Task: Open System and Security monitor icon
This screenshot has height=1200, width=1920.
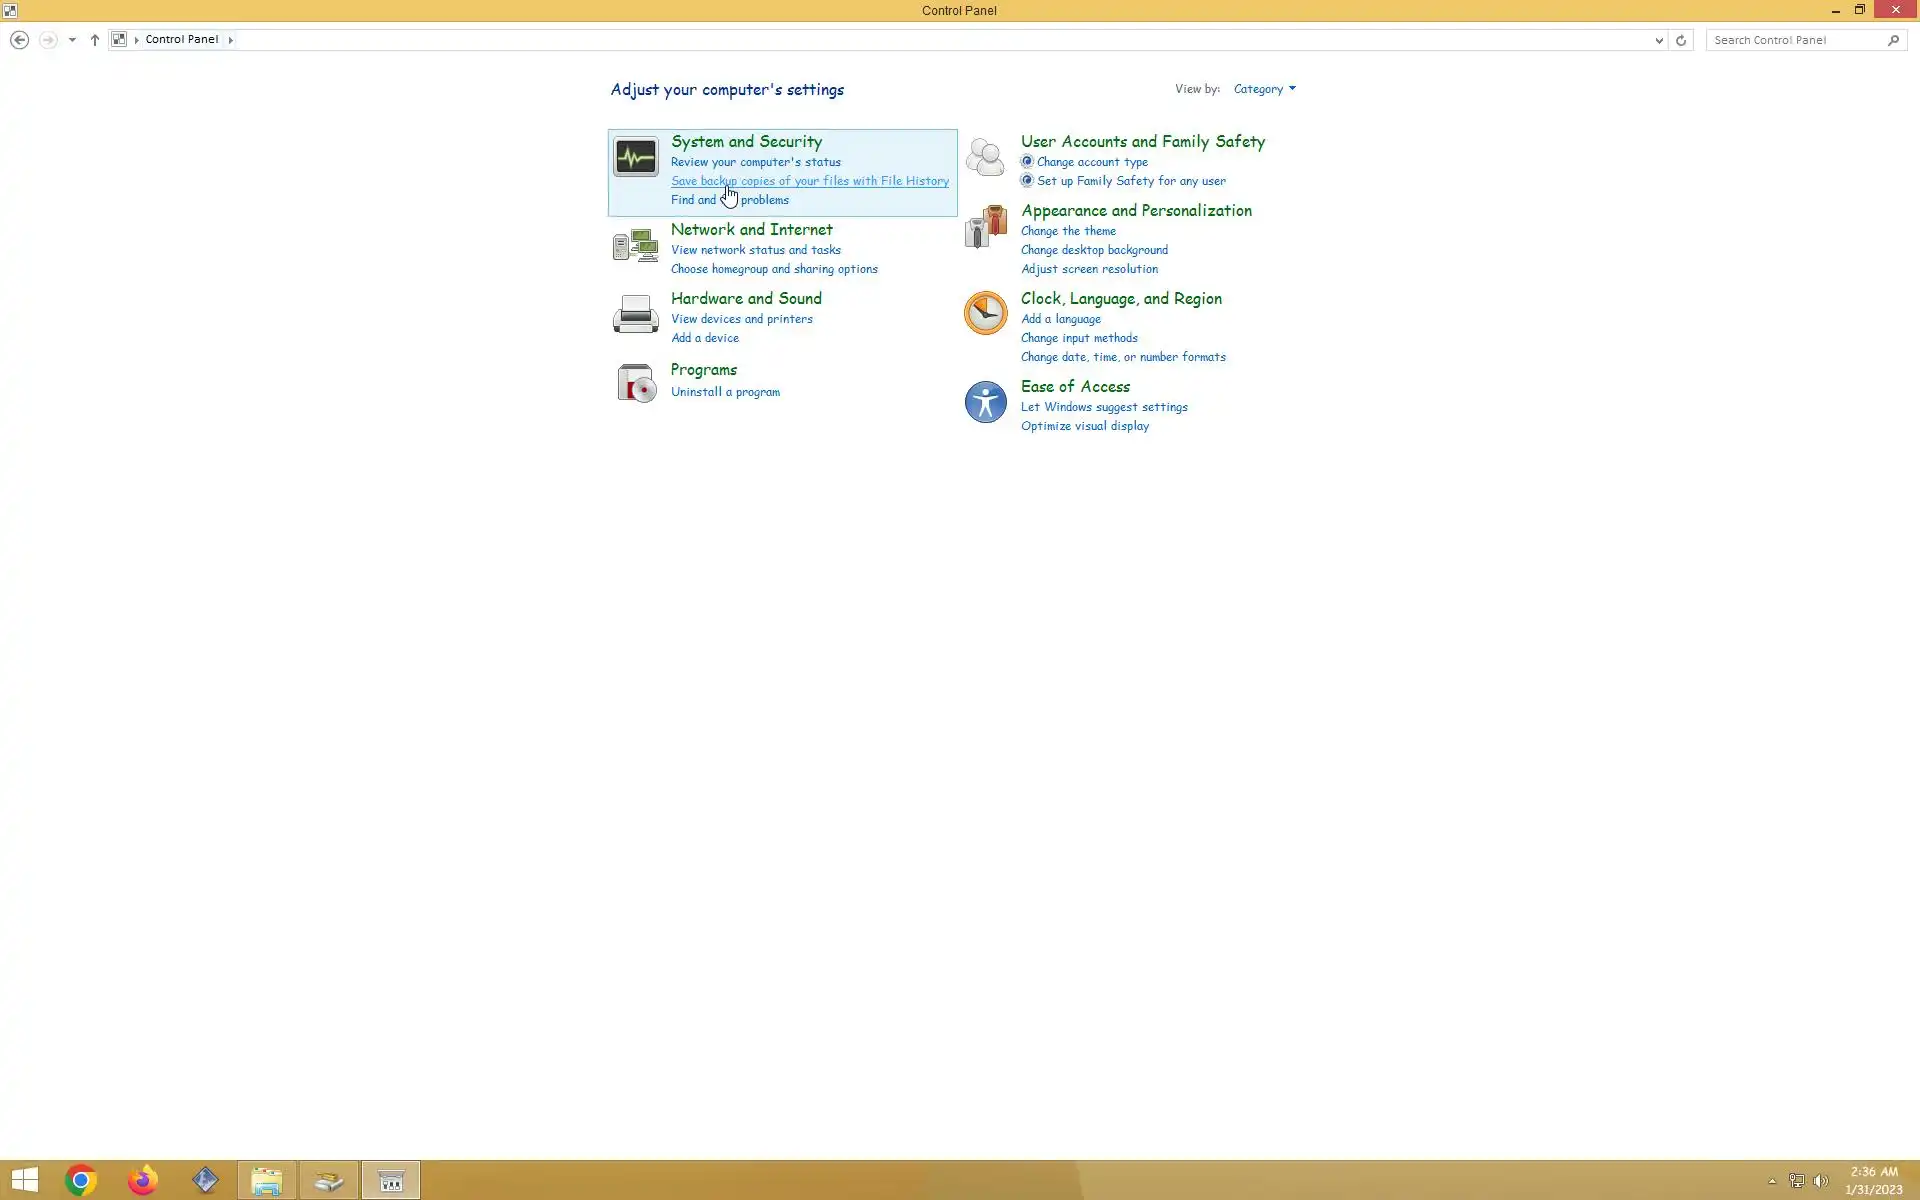Action: click(635, 157)
